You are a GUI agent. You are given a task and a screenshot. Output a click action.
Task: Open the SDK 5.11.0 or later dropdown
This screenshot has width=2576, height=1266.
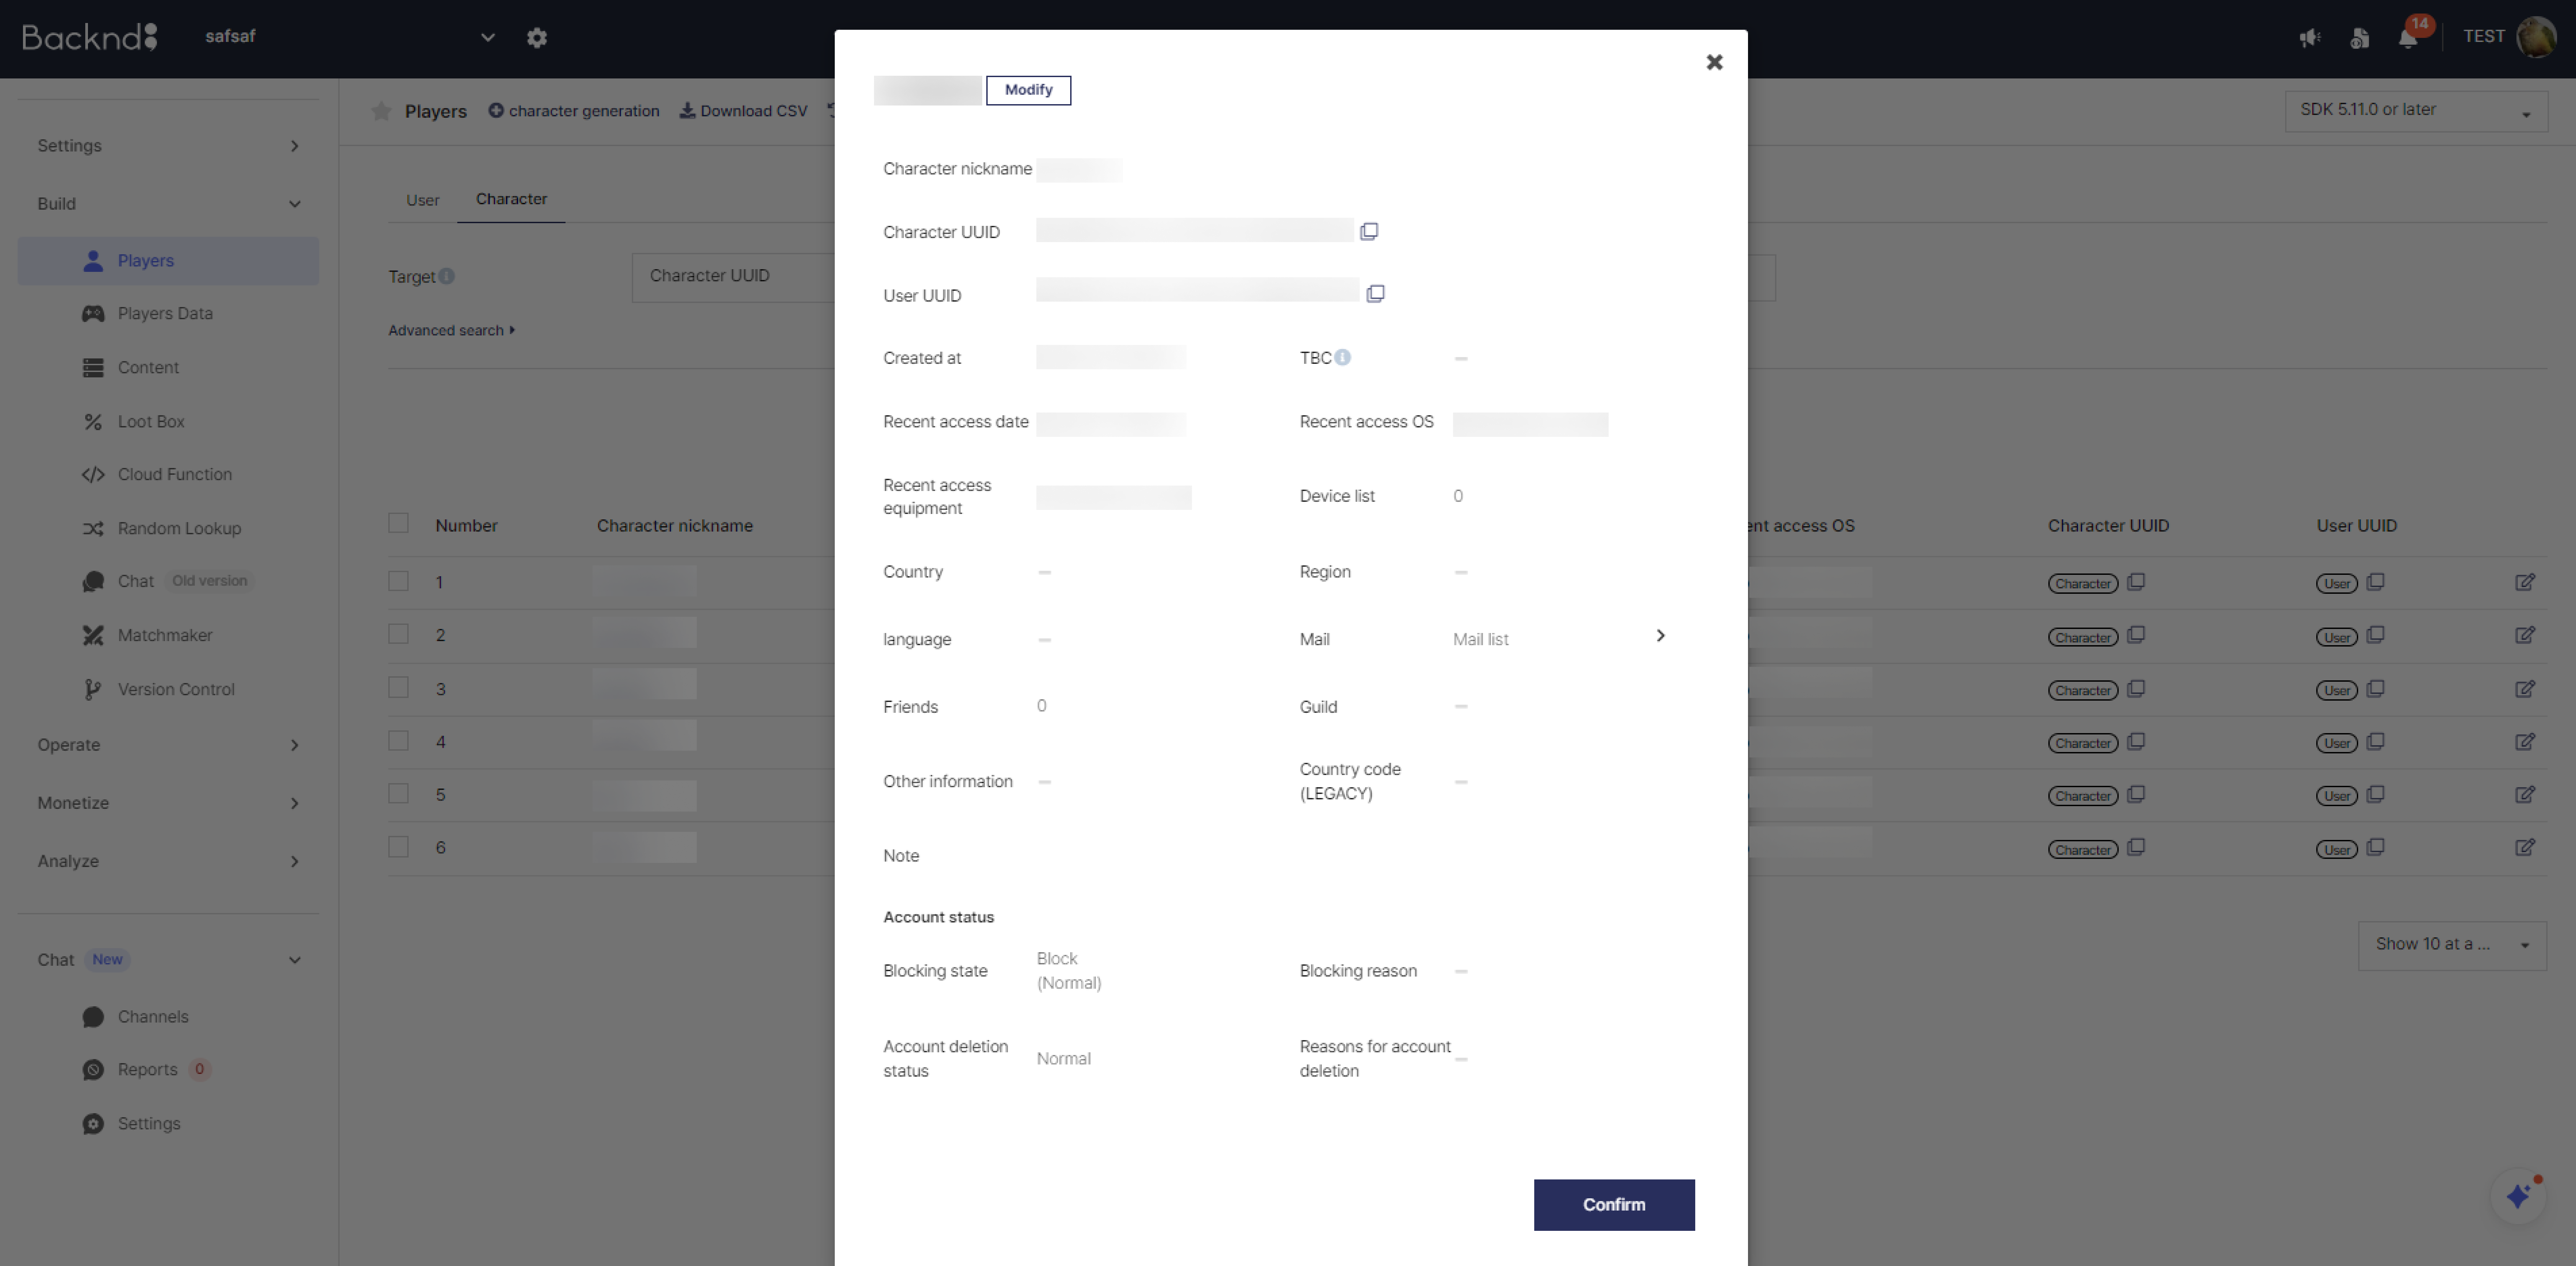(2416, 111)
